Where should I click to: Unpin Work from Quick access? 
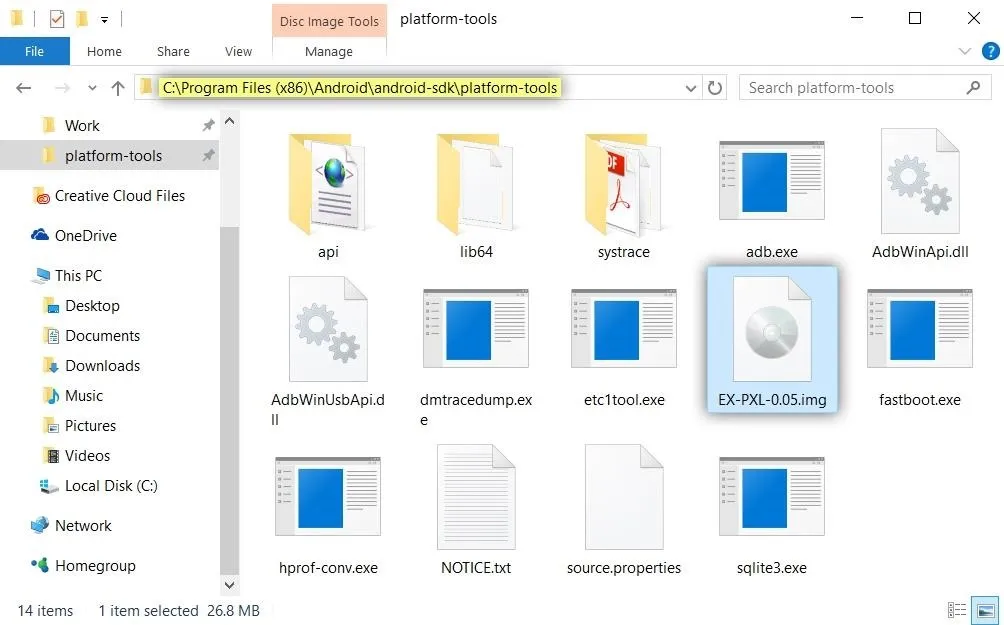(208, 126)
